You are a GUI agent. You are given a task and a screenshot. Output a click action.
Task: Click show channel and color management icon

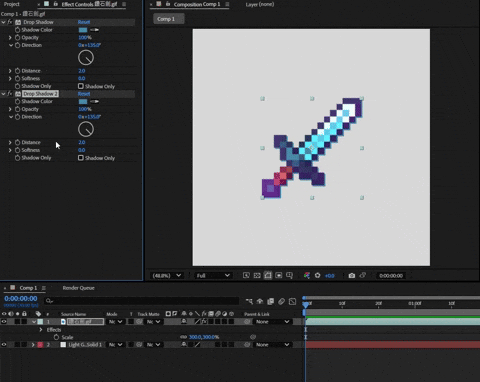pos(307,275)
